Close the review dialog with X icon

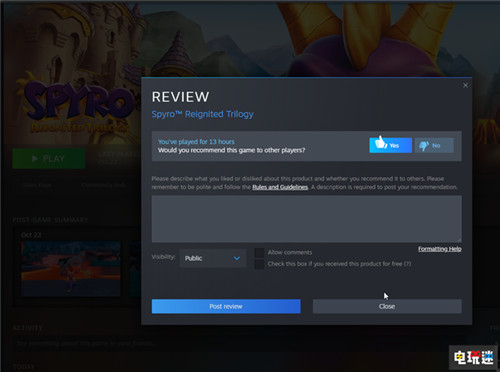tap(465, 85)
